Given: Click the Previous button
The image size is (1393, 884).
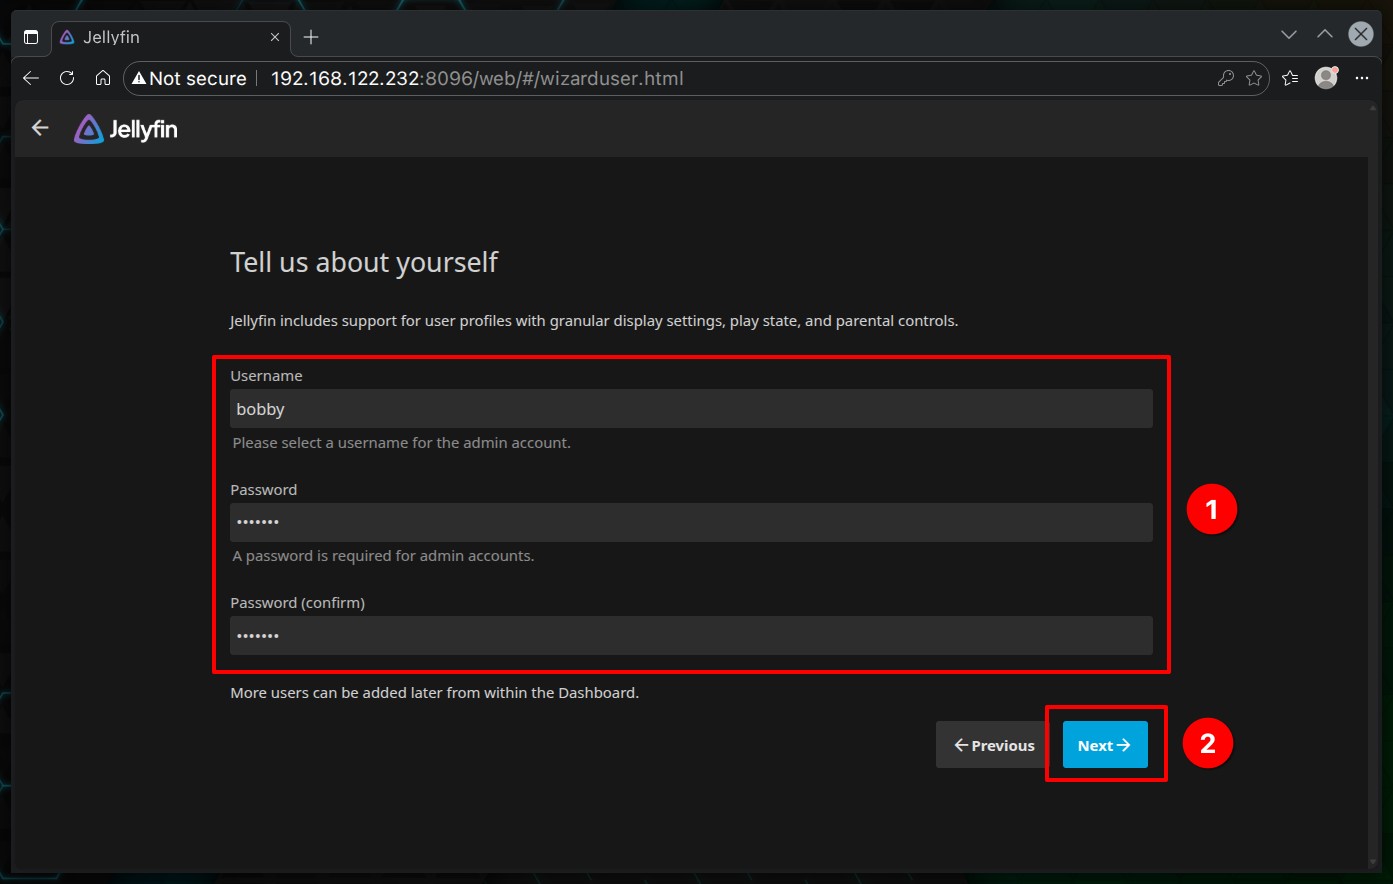Looking at the screenshot, I should [x=993, y=745].
